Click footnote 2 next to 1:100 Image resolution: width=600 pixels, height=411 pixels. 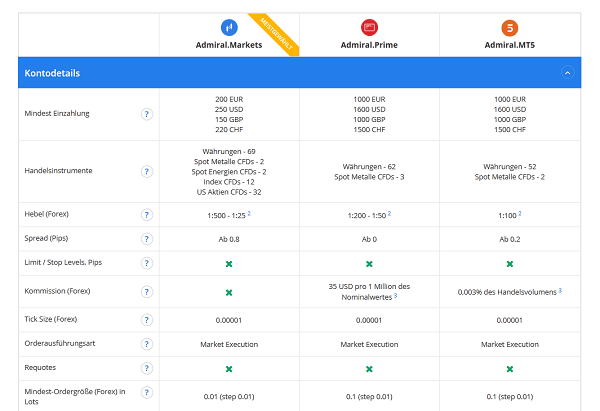tap(520, 213)
